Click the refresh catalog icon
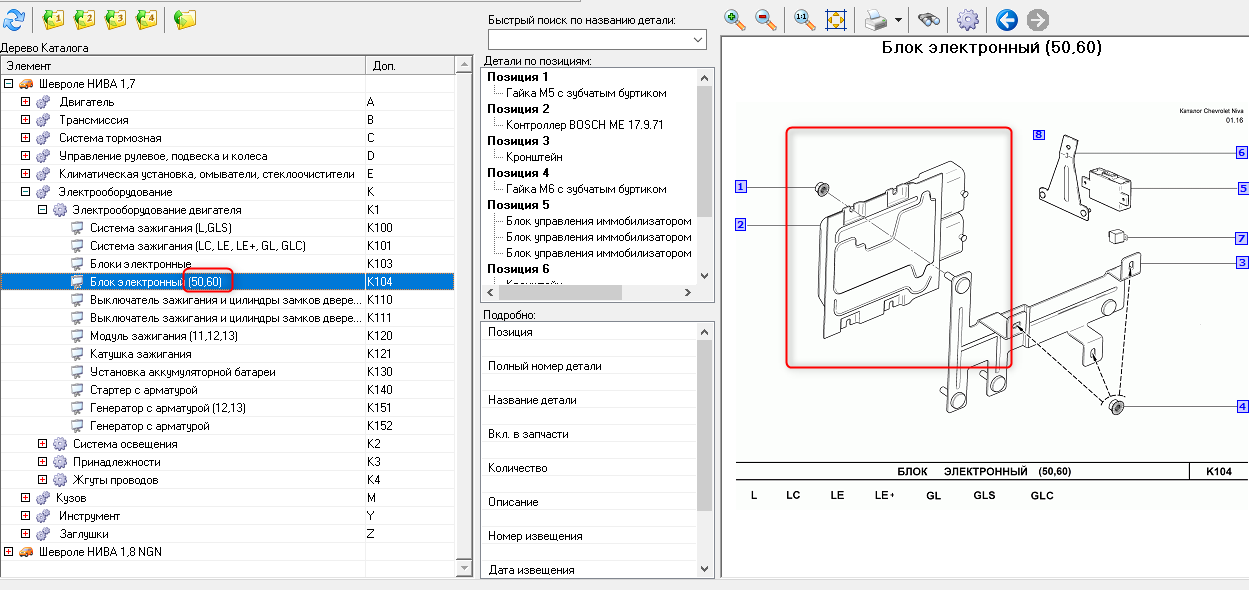This screenshot has width=1249, height=590. point(14,18)
